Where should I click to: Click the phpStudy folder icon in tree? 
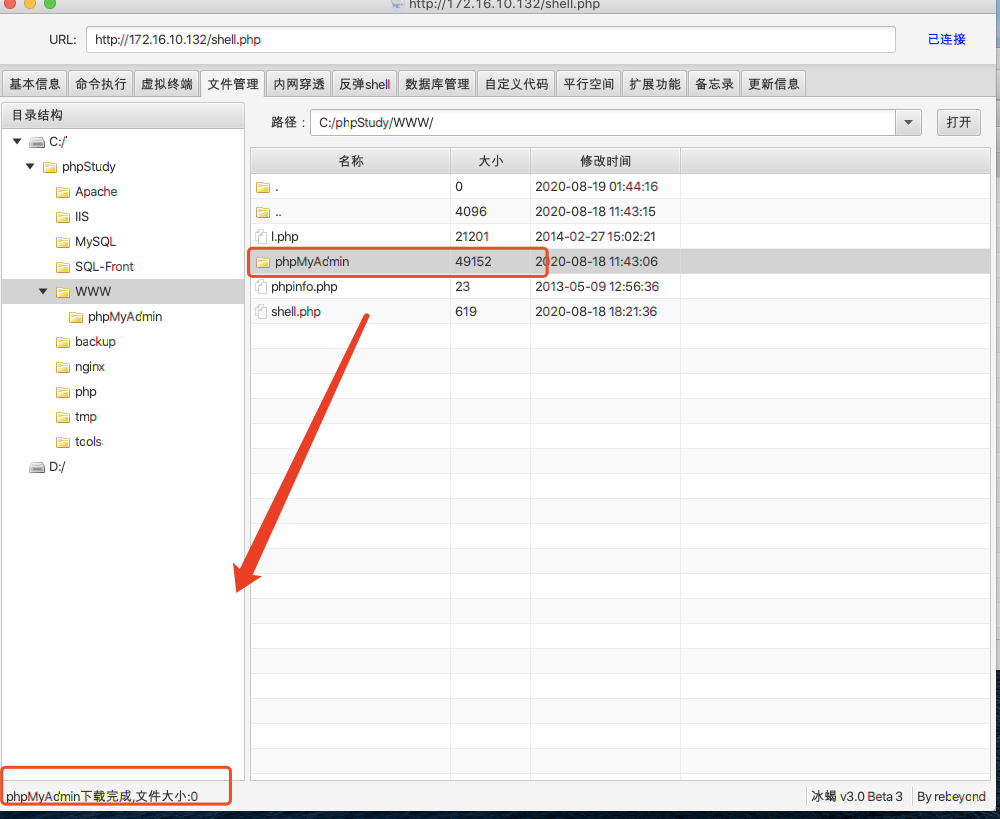[x=50, y=167]
